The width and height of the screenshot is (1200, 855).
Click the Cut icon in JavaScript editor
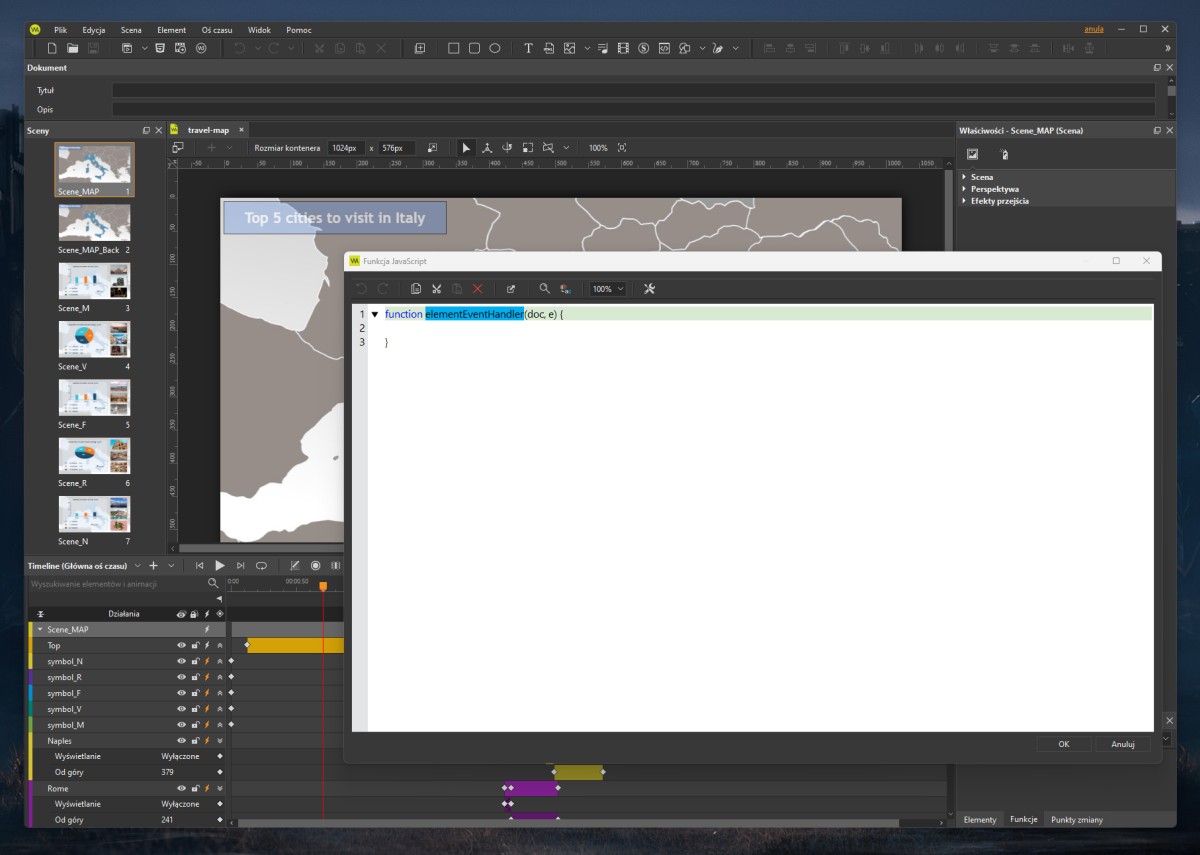(436, 289)
